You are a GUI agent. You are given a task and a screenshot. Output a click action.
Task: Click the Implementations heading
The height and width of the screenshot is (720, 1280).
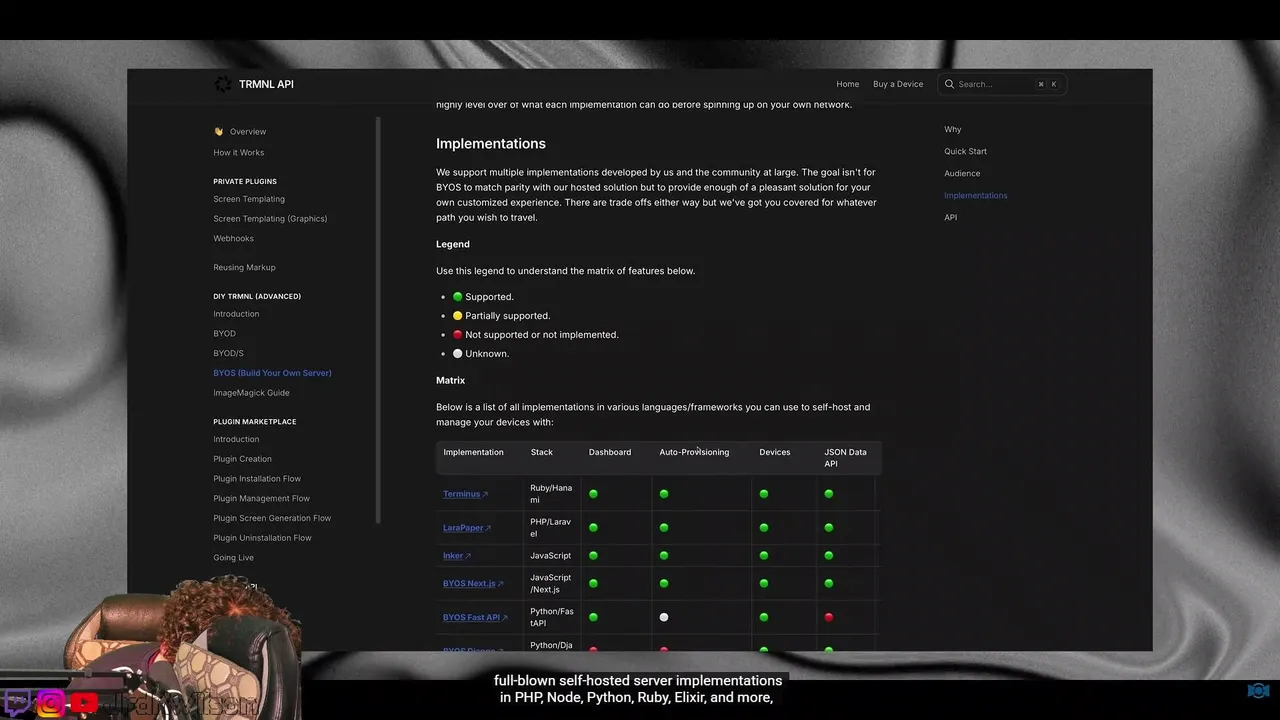(491, 143)
